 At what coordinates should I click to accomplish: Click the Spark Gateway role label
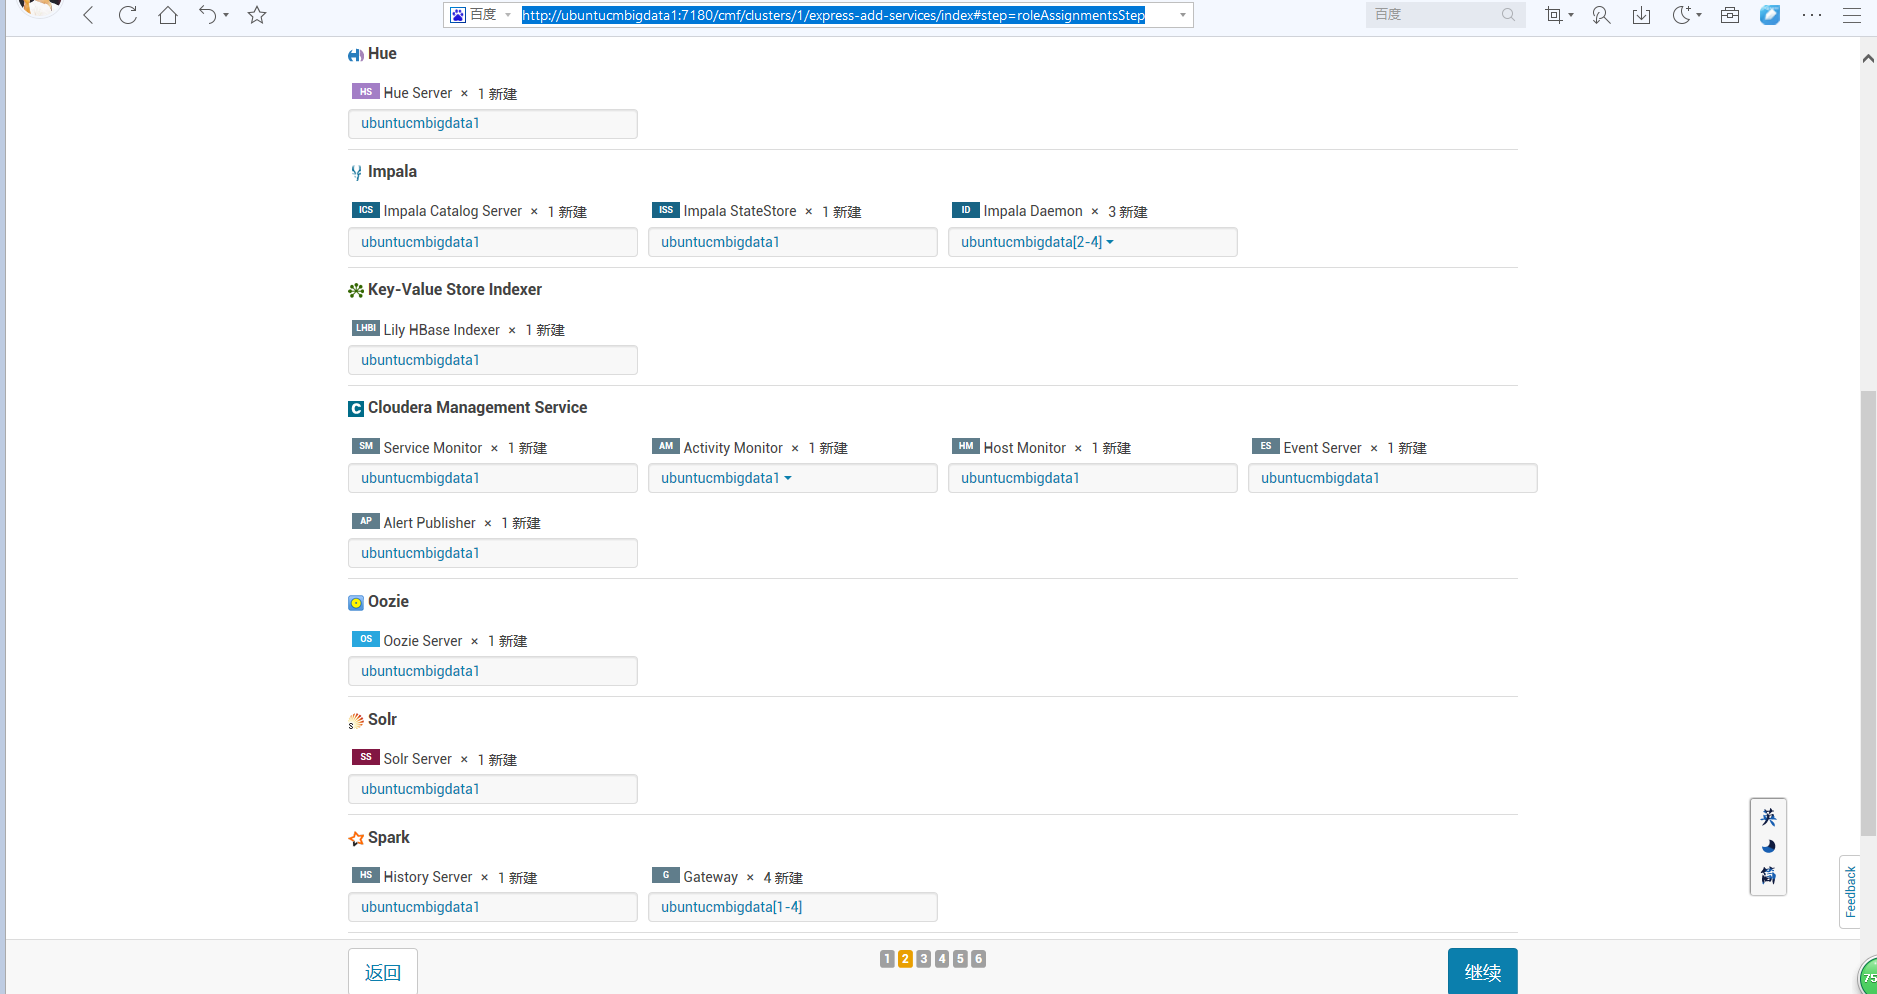point(711,877)
